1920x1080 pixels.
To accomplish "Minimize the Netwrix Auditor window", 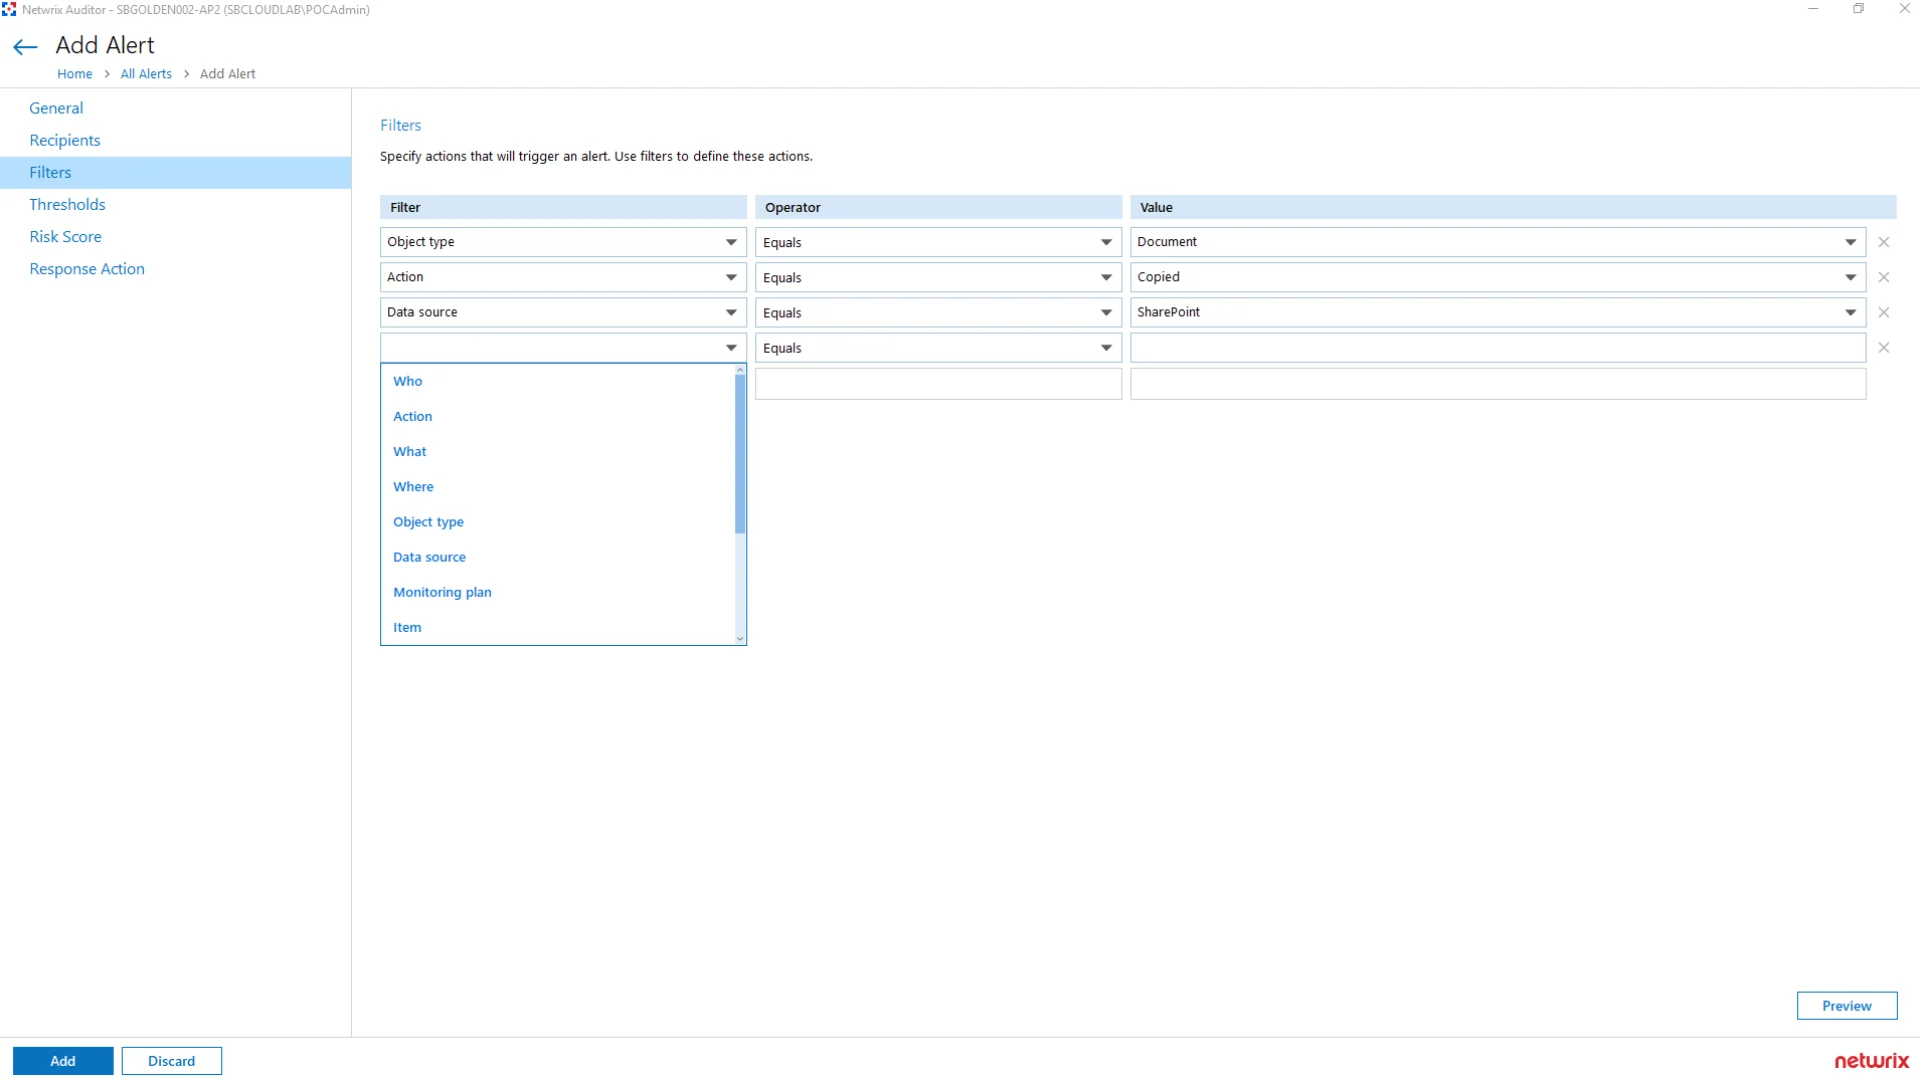I will [1813, 9].
